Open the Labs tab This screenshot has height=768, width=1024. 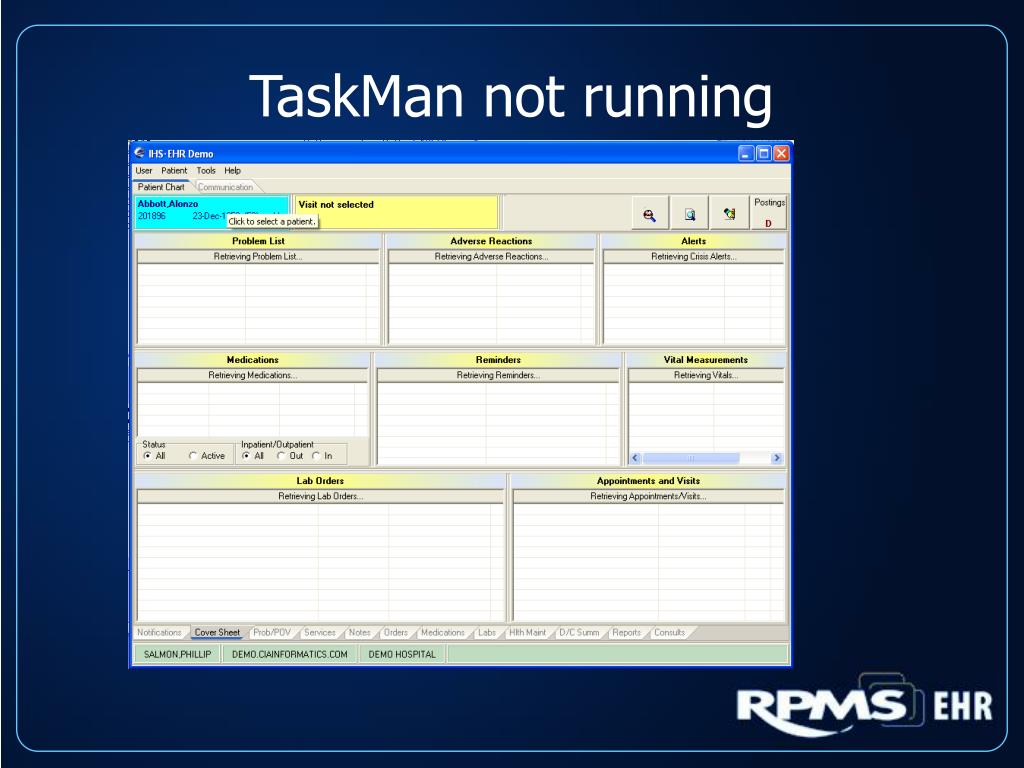click(487, 632)
